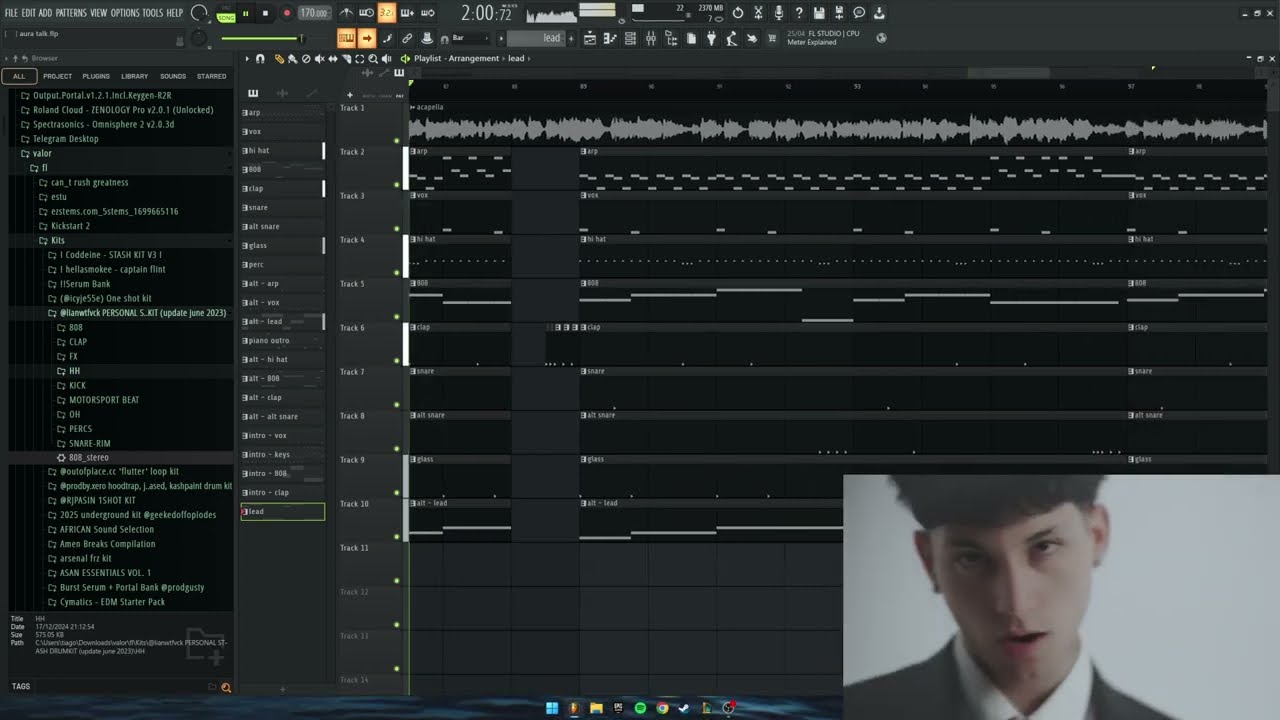The width and height of the screenshot is (1280, 720).
Task: Select the 808_stereo file in browser
Action: (x=88, y=458)
